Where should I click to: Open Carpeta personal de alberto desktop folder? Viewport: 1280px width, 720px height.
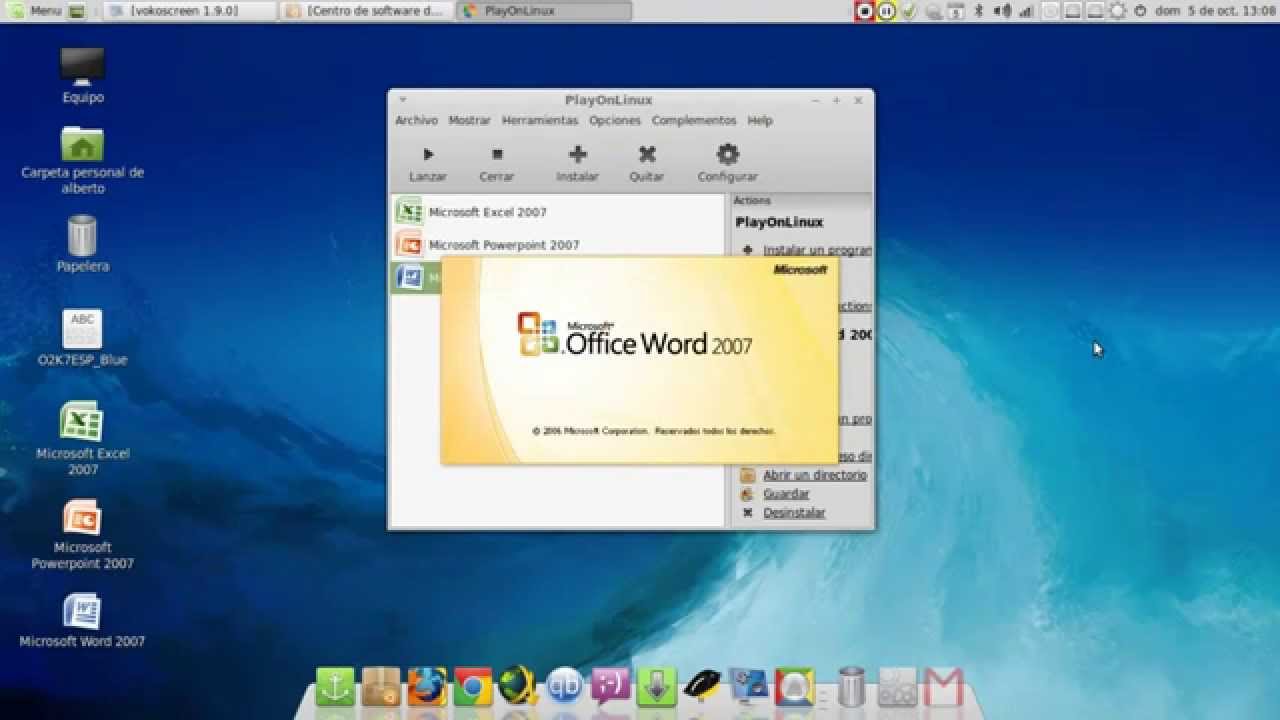click(83, 160)
